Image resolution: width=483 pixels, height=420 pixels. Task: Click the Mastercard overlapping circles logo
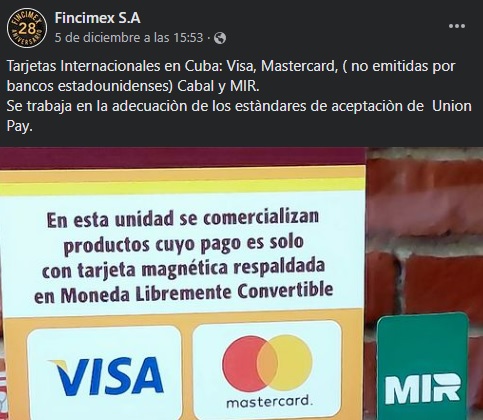267,363
